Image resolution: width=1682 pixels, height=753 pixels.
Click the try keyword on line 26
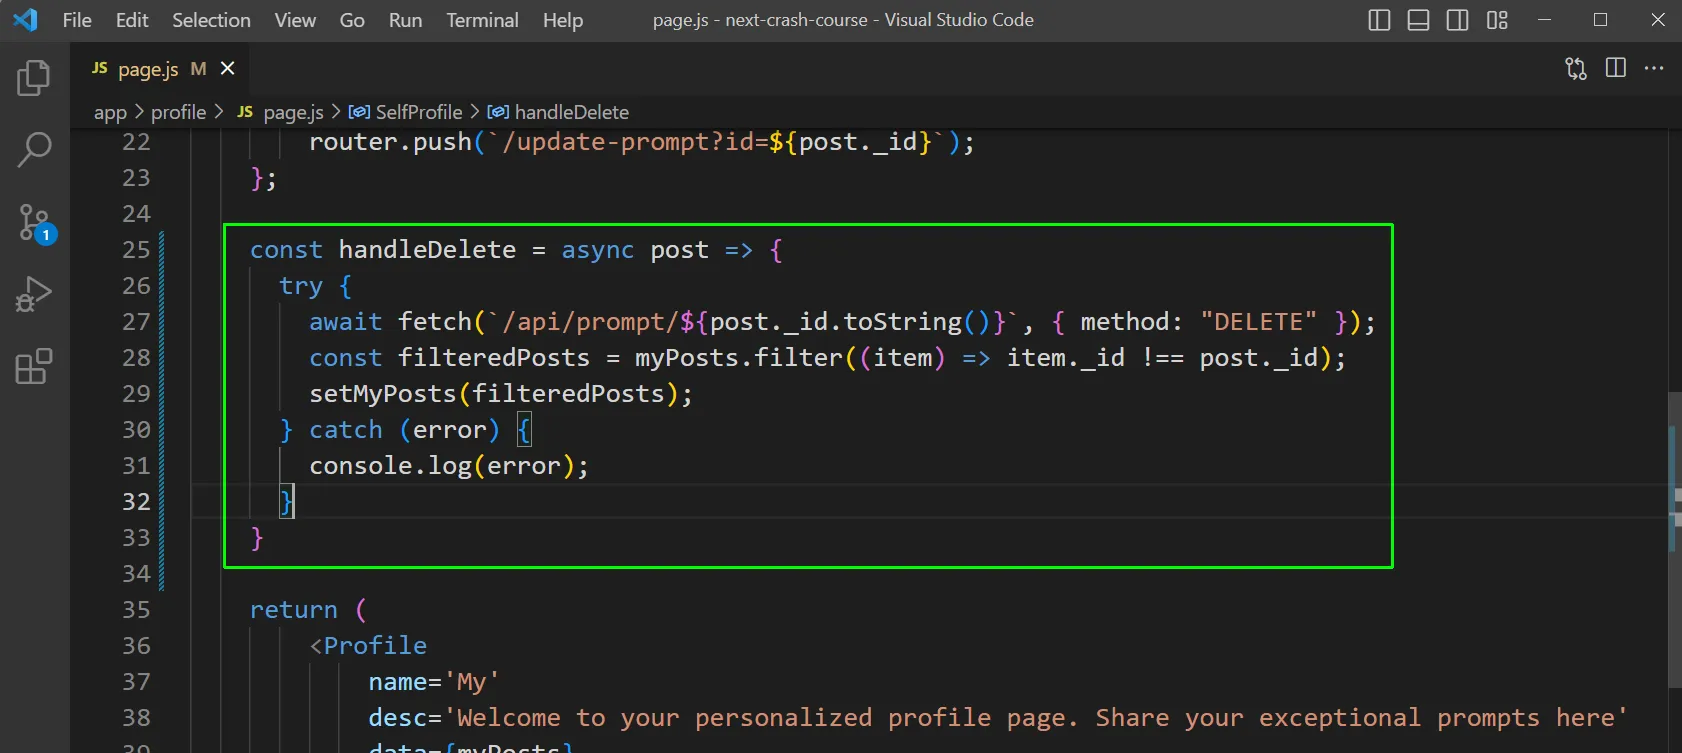pyautogui.click(x=301, y=287)
